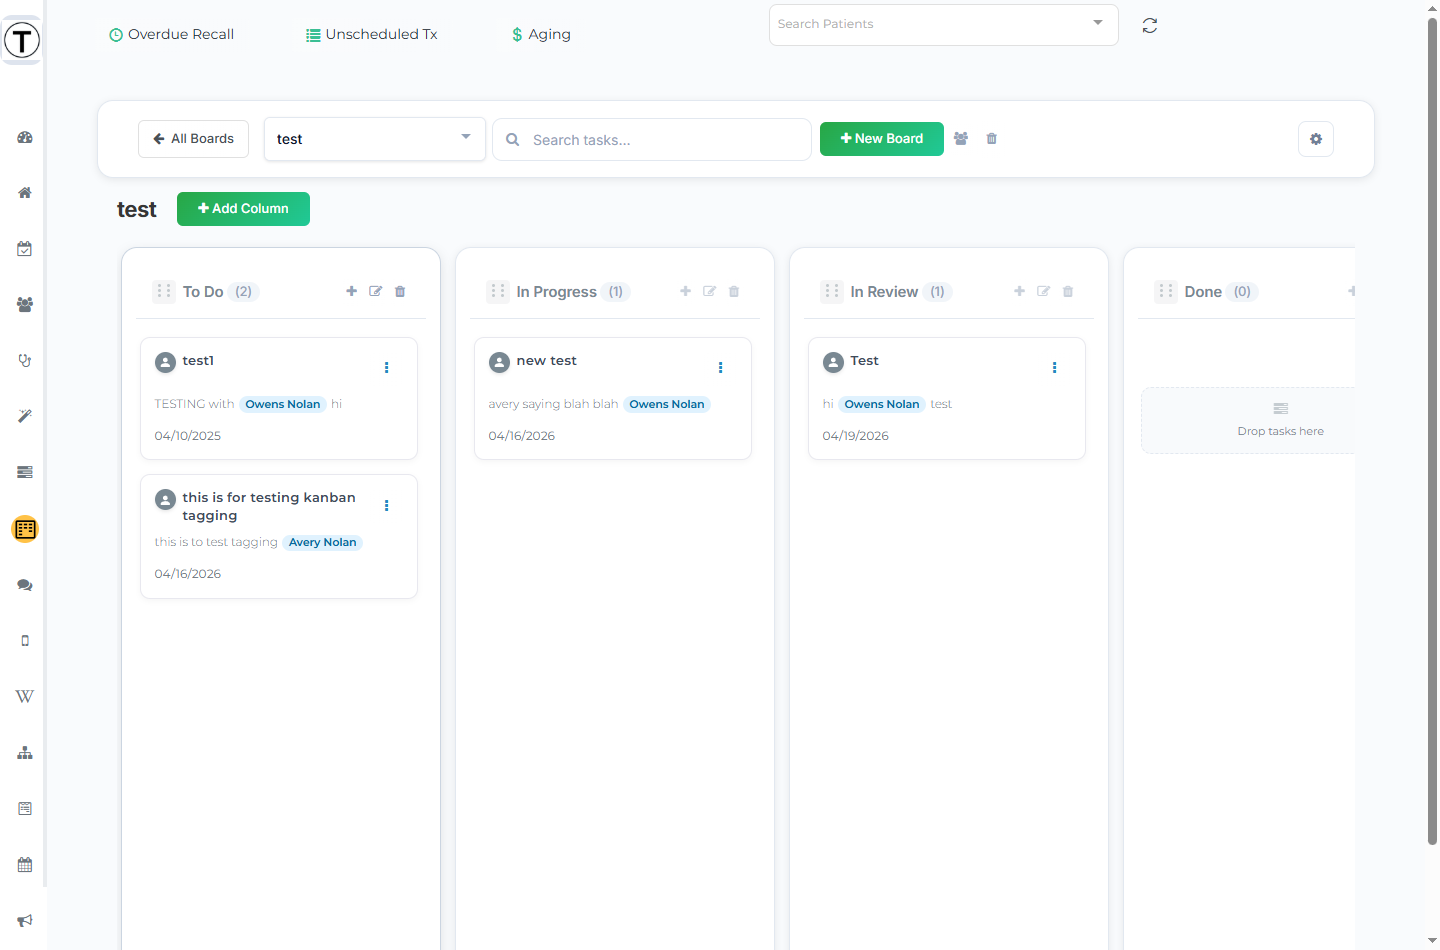The width and height of the screenshot is (1440, 950).
Task: Open the kanban board icon in sidebar
Action: (25, 529)
